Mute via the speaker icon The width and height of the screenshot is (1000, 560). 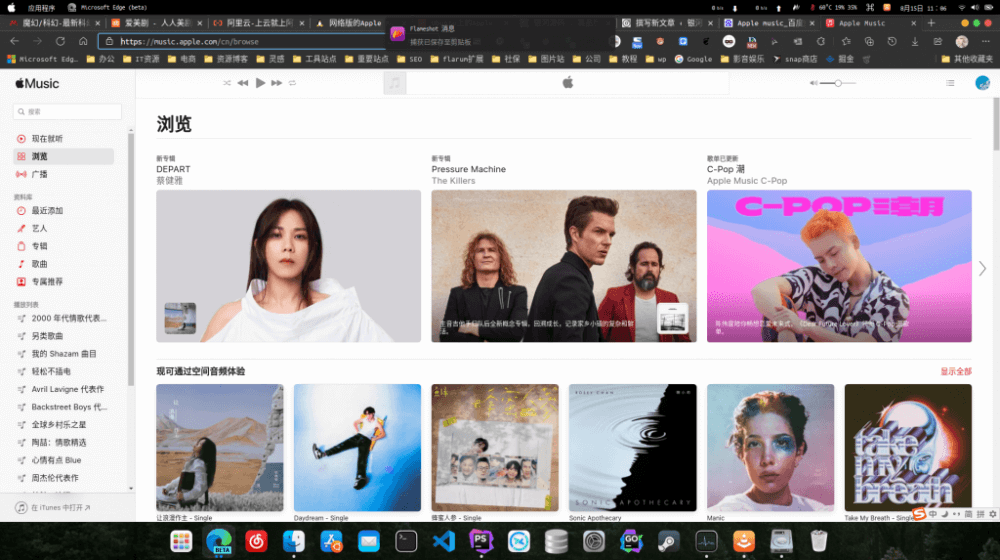coord(813,83)
